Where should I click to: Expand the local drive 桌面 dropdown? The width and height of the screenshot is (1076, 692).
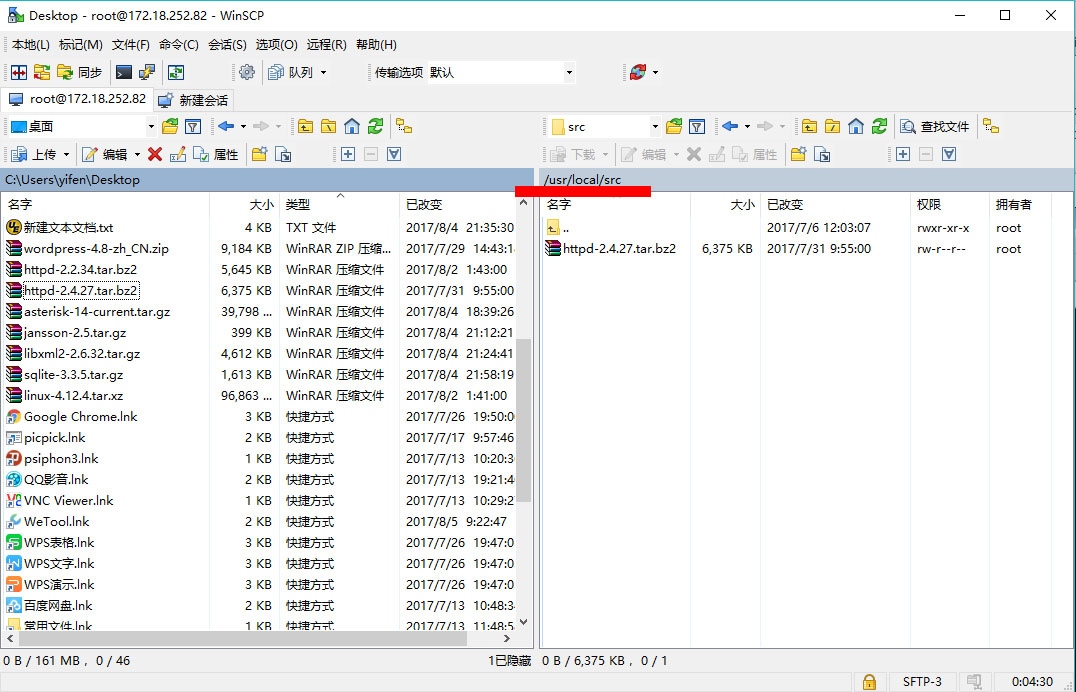(x=151, y=126)
